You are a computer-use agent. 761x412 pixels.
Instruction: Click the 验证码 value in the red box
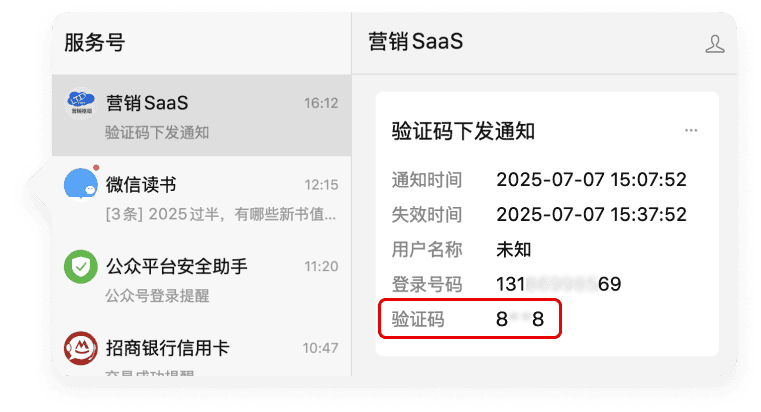tap(519, 320)
